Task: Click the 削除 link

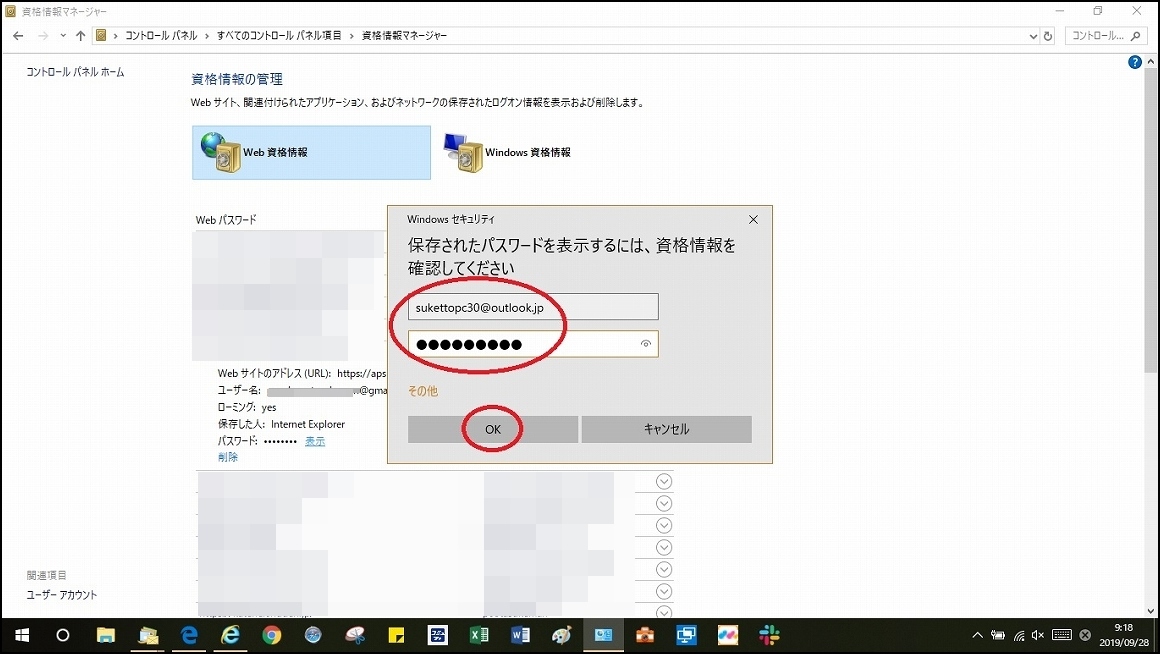Action: point(228,457)
